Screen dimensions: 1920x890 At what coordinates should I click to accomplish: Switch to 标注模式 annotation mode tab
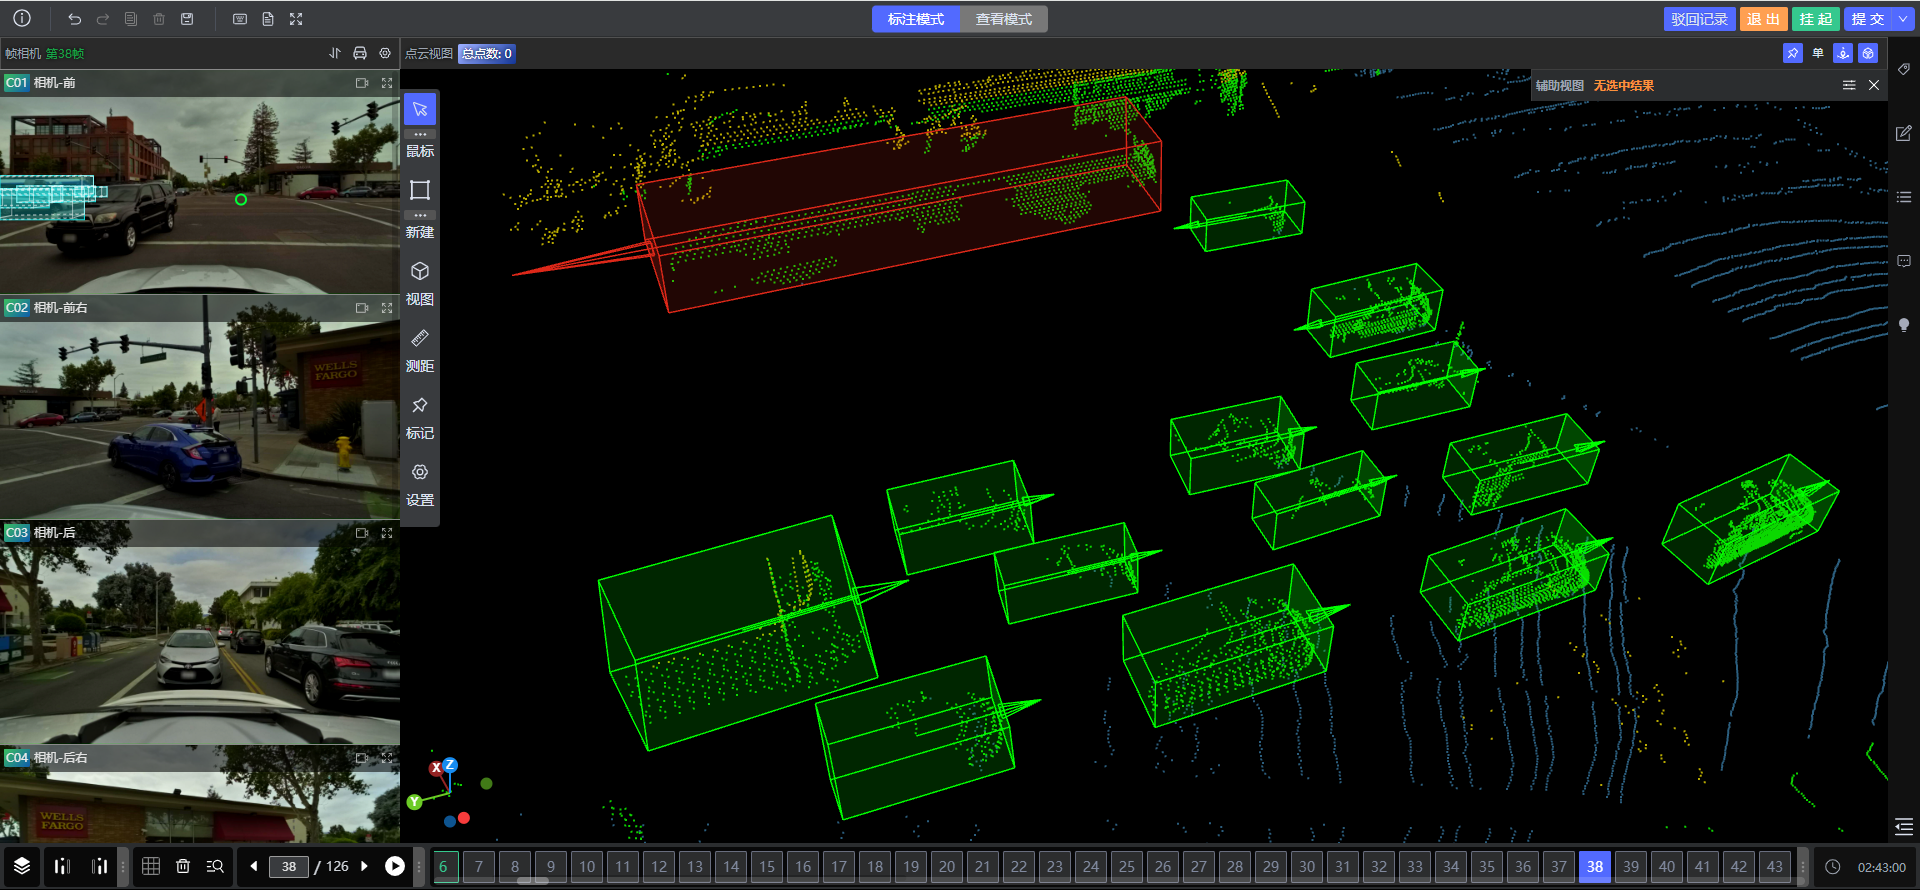(x=915, y=19)
